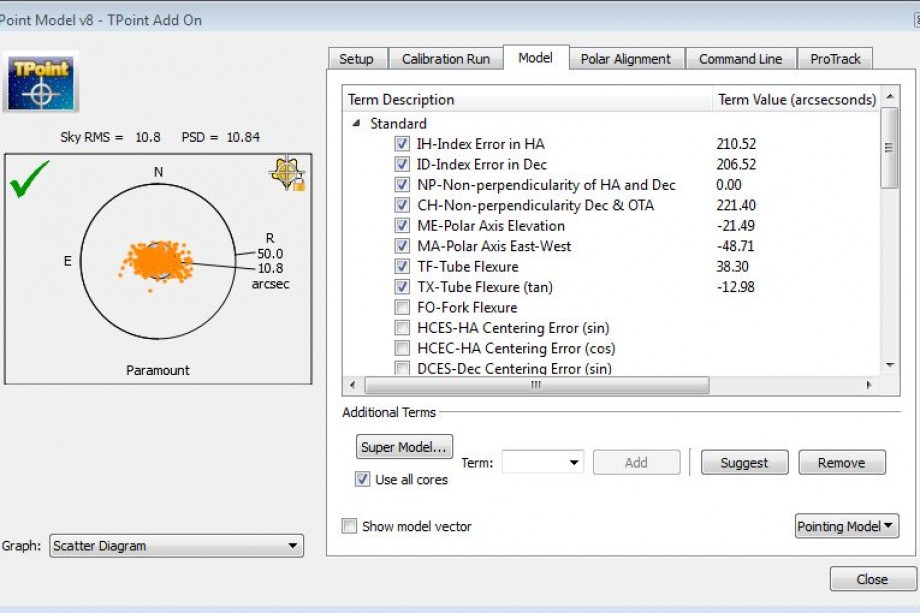This screenshot has width=920, height=613.
Task: Click the value 0.00 for NP term
Action: tap(729, 185)
